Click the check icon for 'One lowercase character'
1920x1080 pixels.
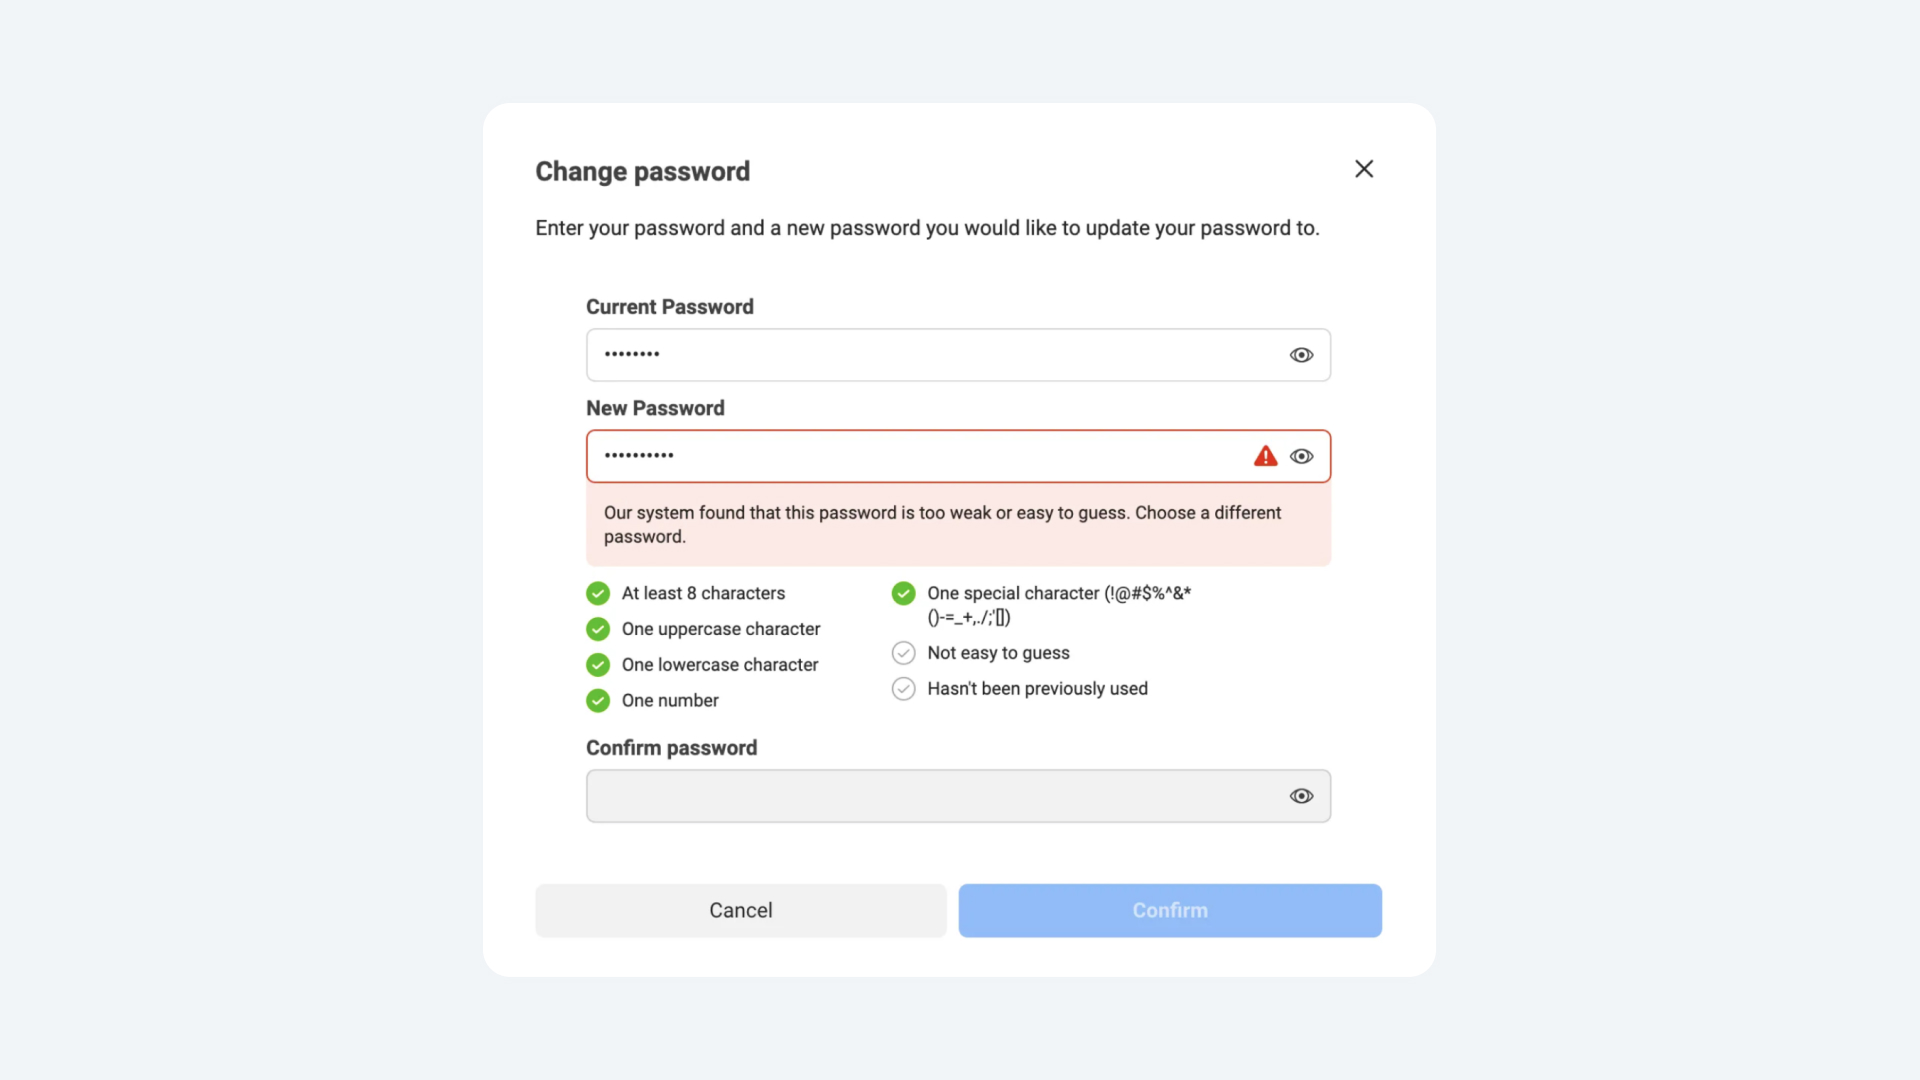pyautogui.click(x=597, y=664)
